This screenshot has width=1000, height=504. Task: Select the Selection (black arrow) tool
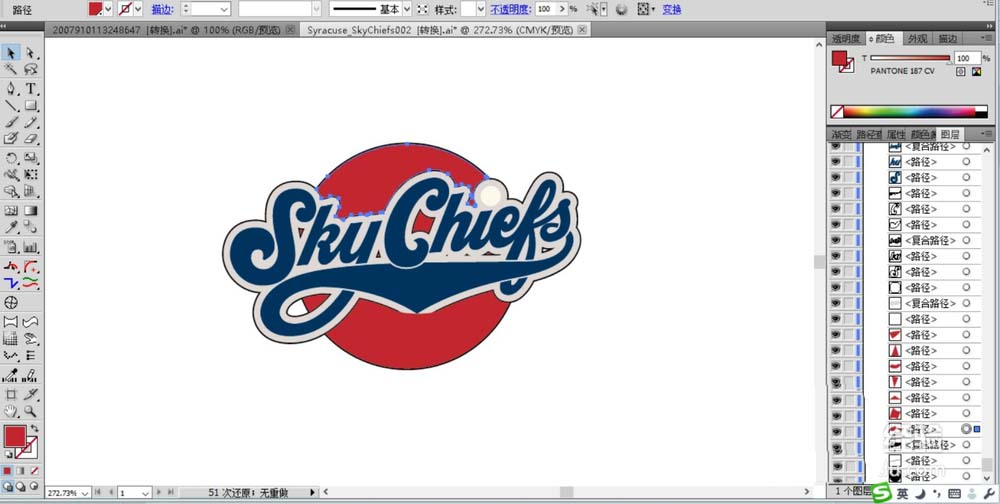[x=11, y=53]
